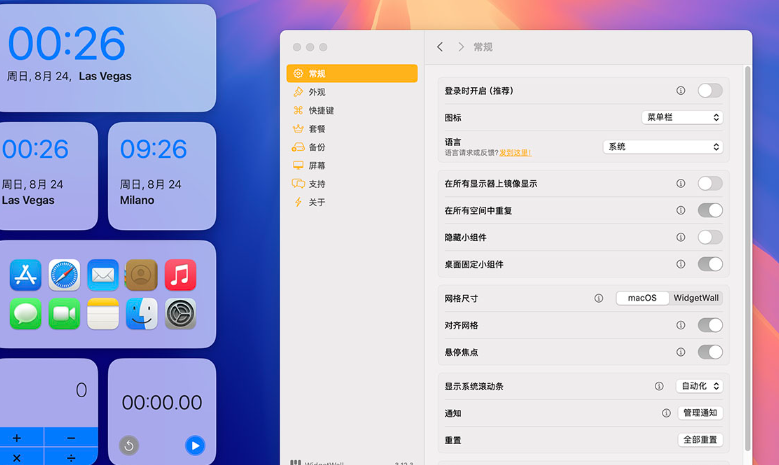
Task: Launch Safari from the app widget
Action: coord(64,275)
